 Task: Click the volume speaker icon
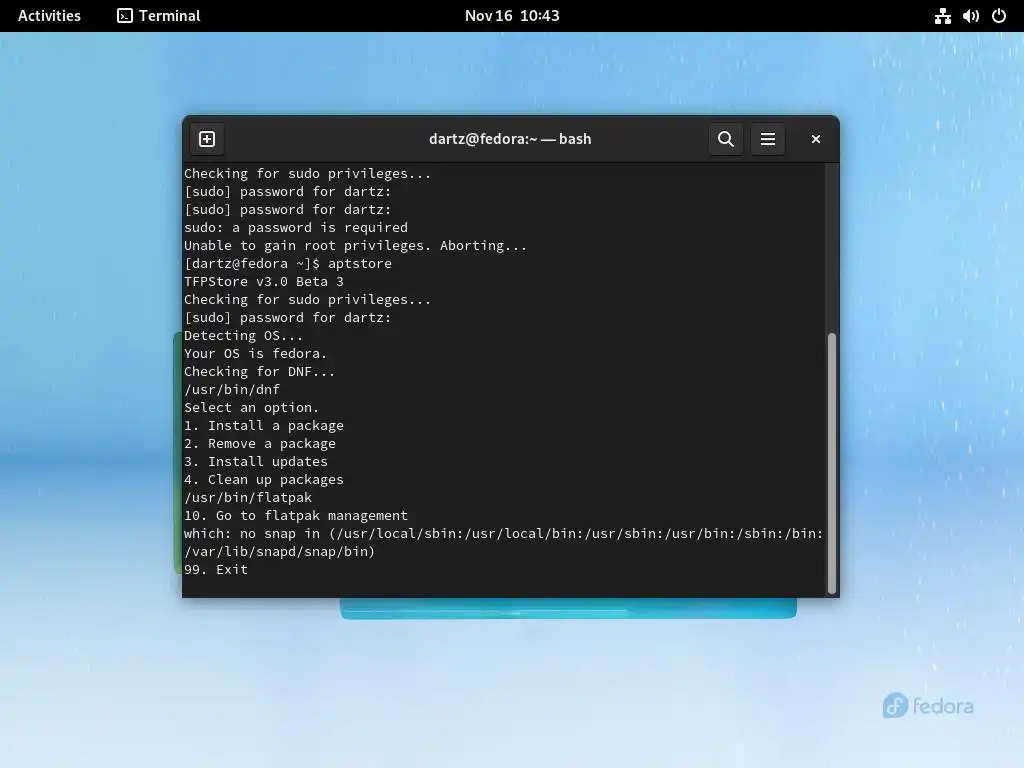coord(970,16)
